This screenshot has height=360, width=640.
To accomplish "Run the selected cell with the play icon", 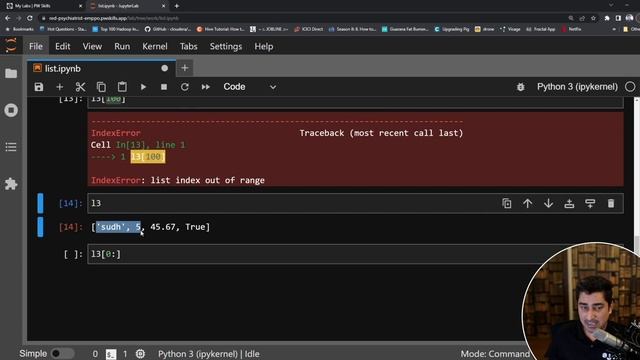I will click(x=143, y=87).
